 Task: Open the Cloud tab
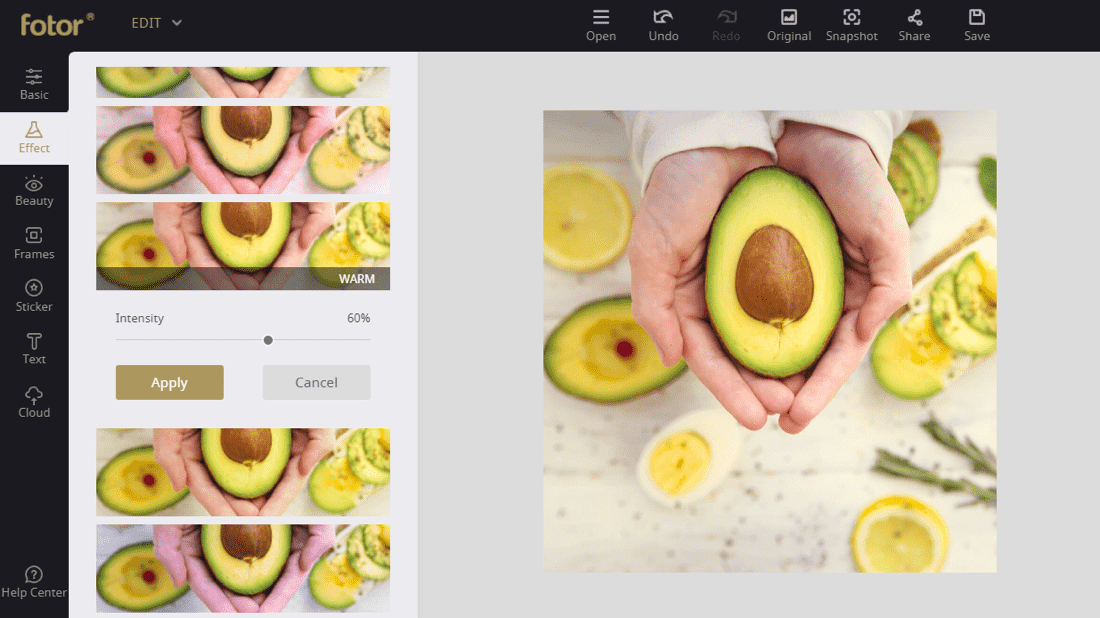[34, 402]
